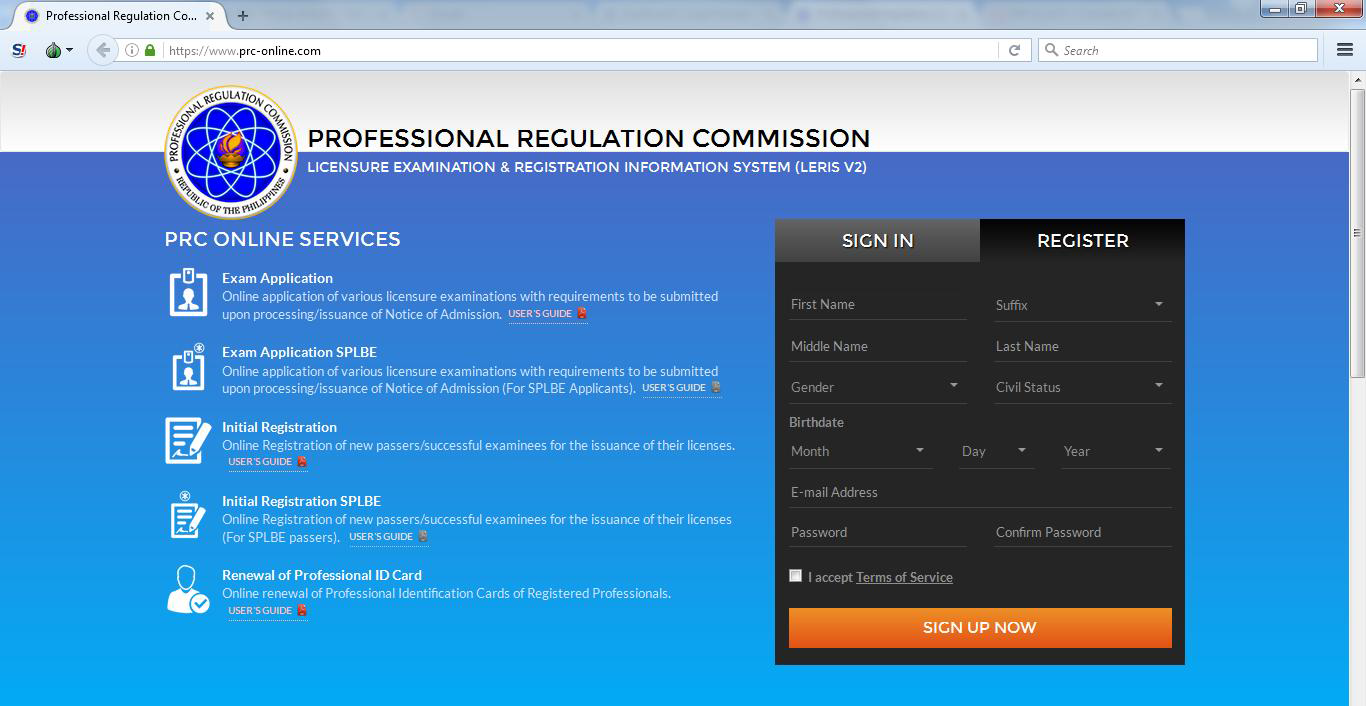The image size is (1366, 706).
Task: Click the PRC Professional Regulation Commission logo
Action: click(x=230, y=152)
